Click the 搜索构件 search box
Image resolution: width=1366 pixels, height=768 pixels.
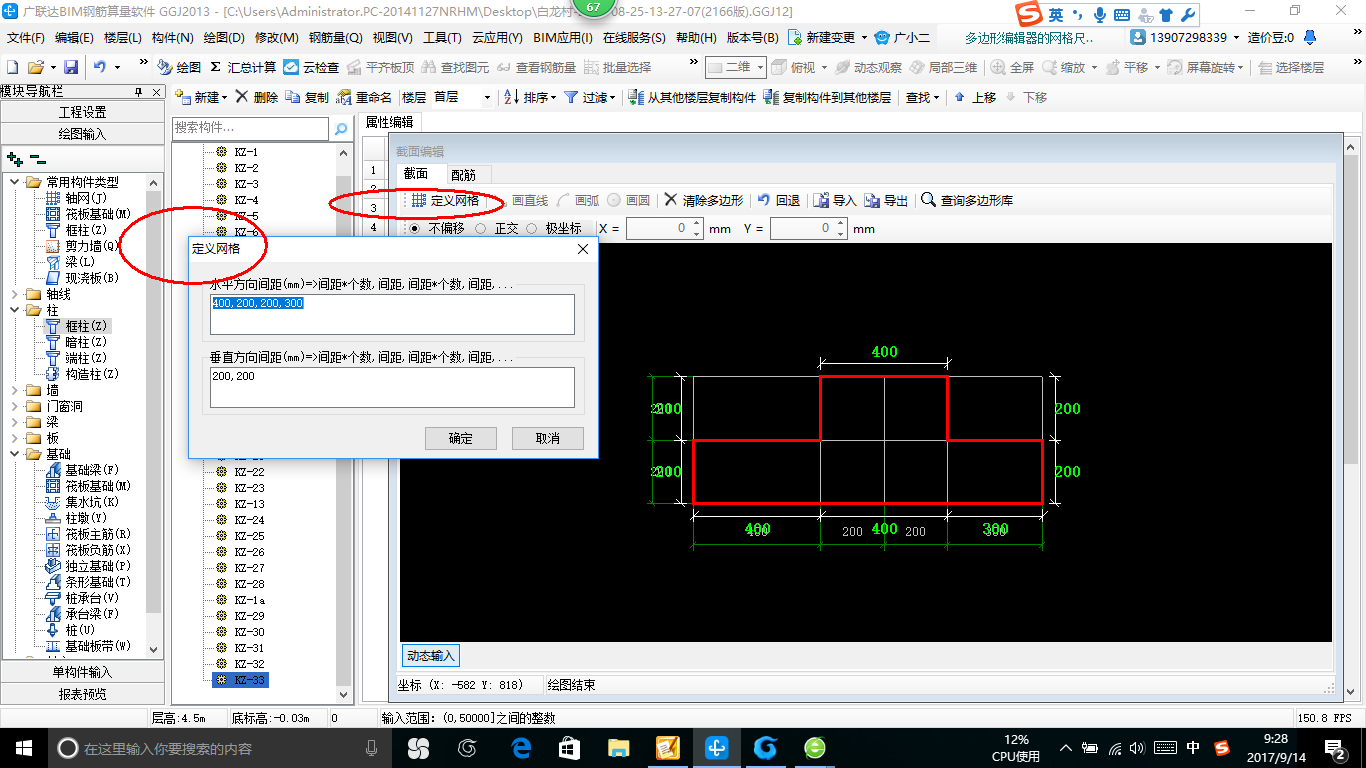(250, 128)
